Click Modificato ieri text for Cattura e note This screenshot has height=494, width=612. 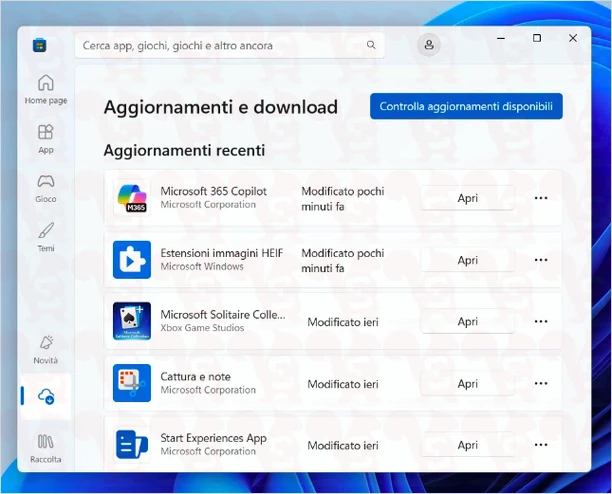pyautogui.click(x=343, y=384)
